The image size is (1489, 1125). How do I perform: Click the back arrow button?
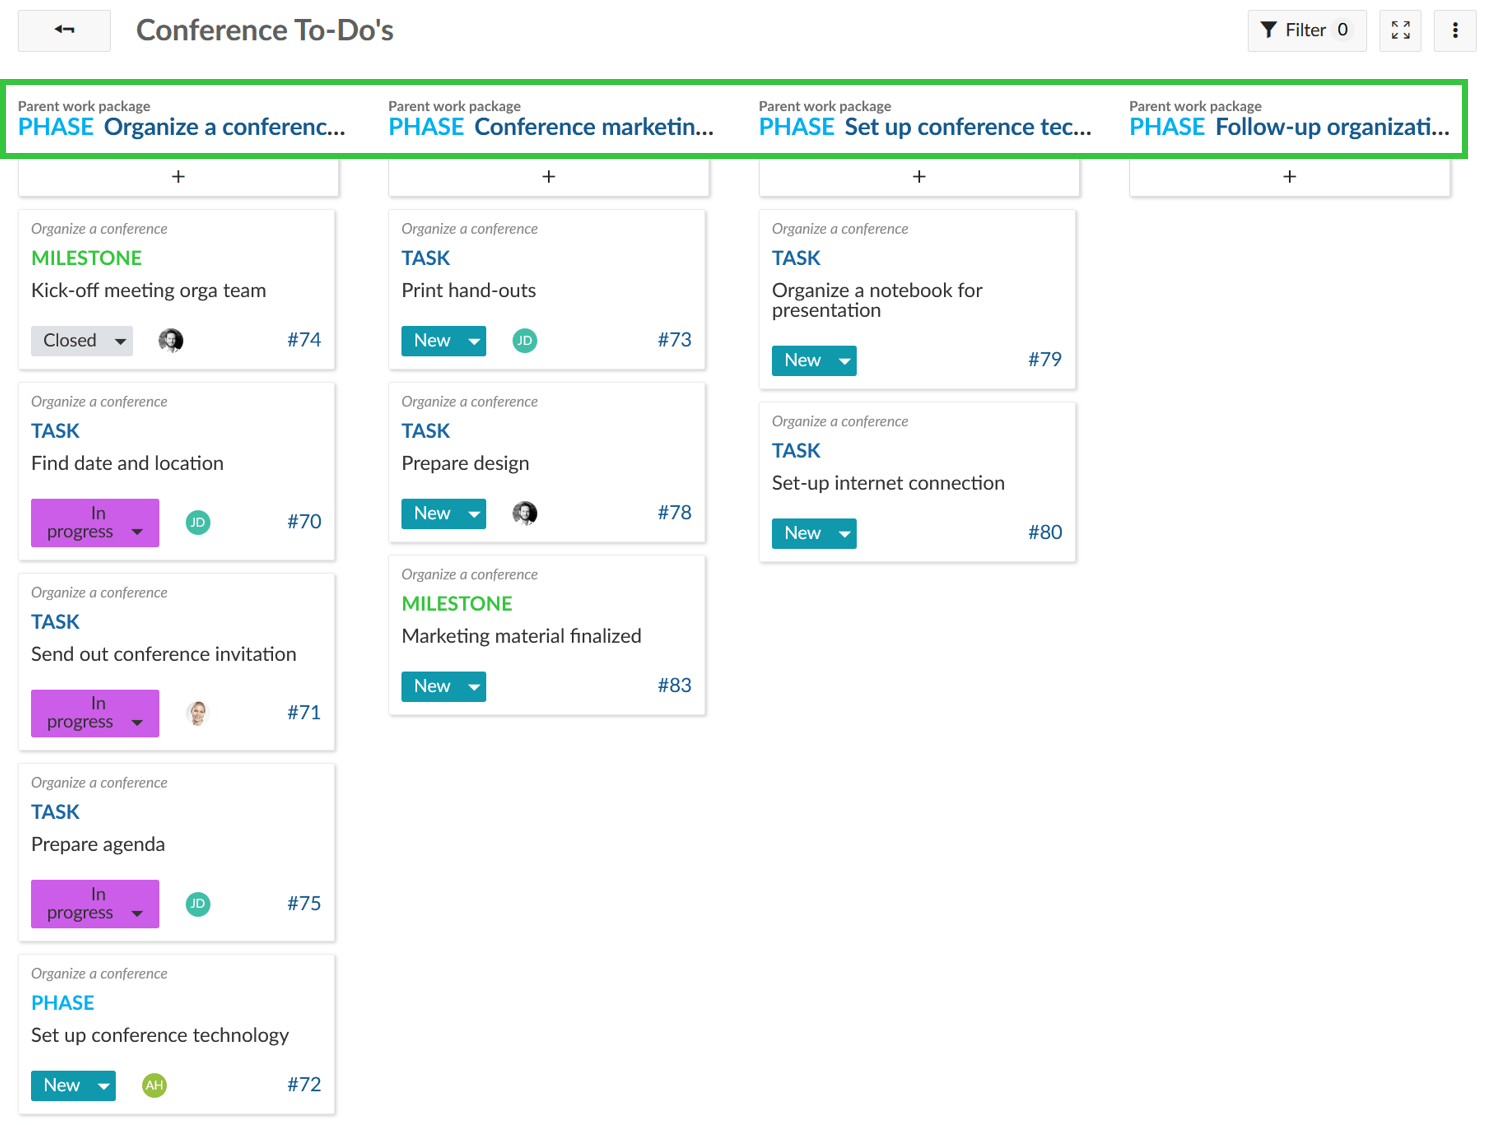[64, 30]
